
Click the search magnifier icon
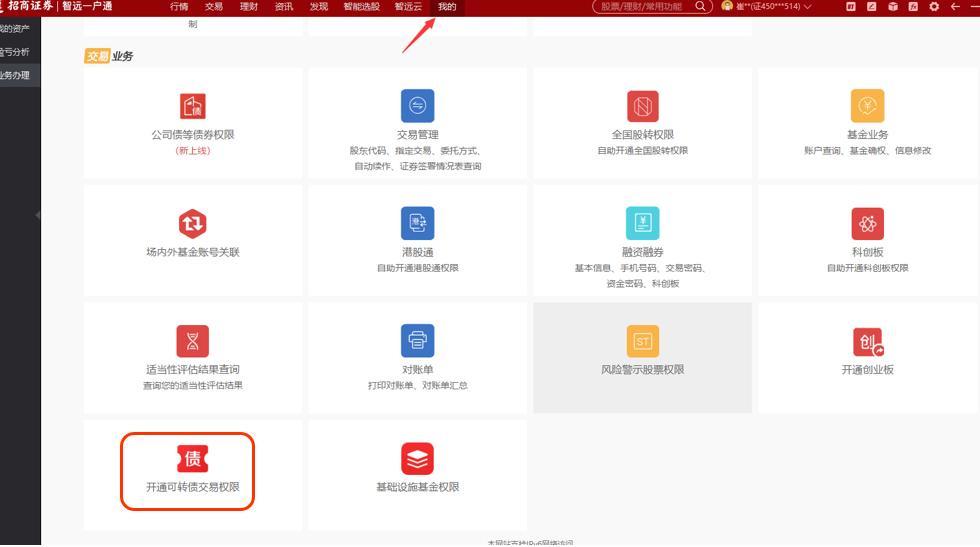tap(700, 6)
